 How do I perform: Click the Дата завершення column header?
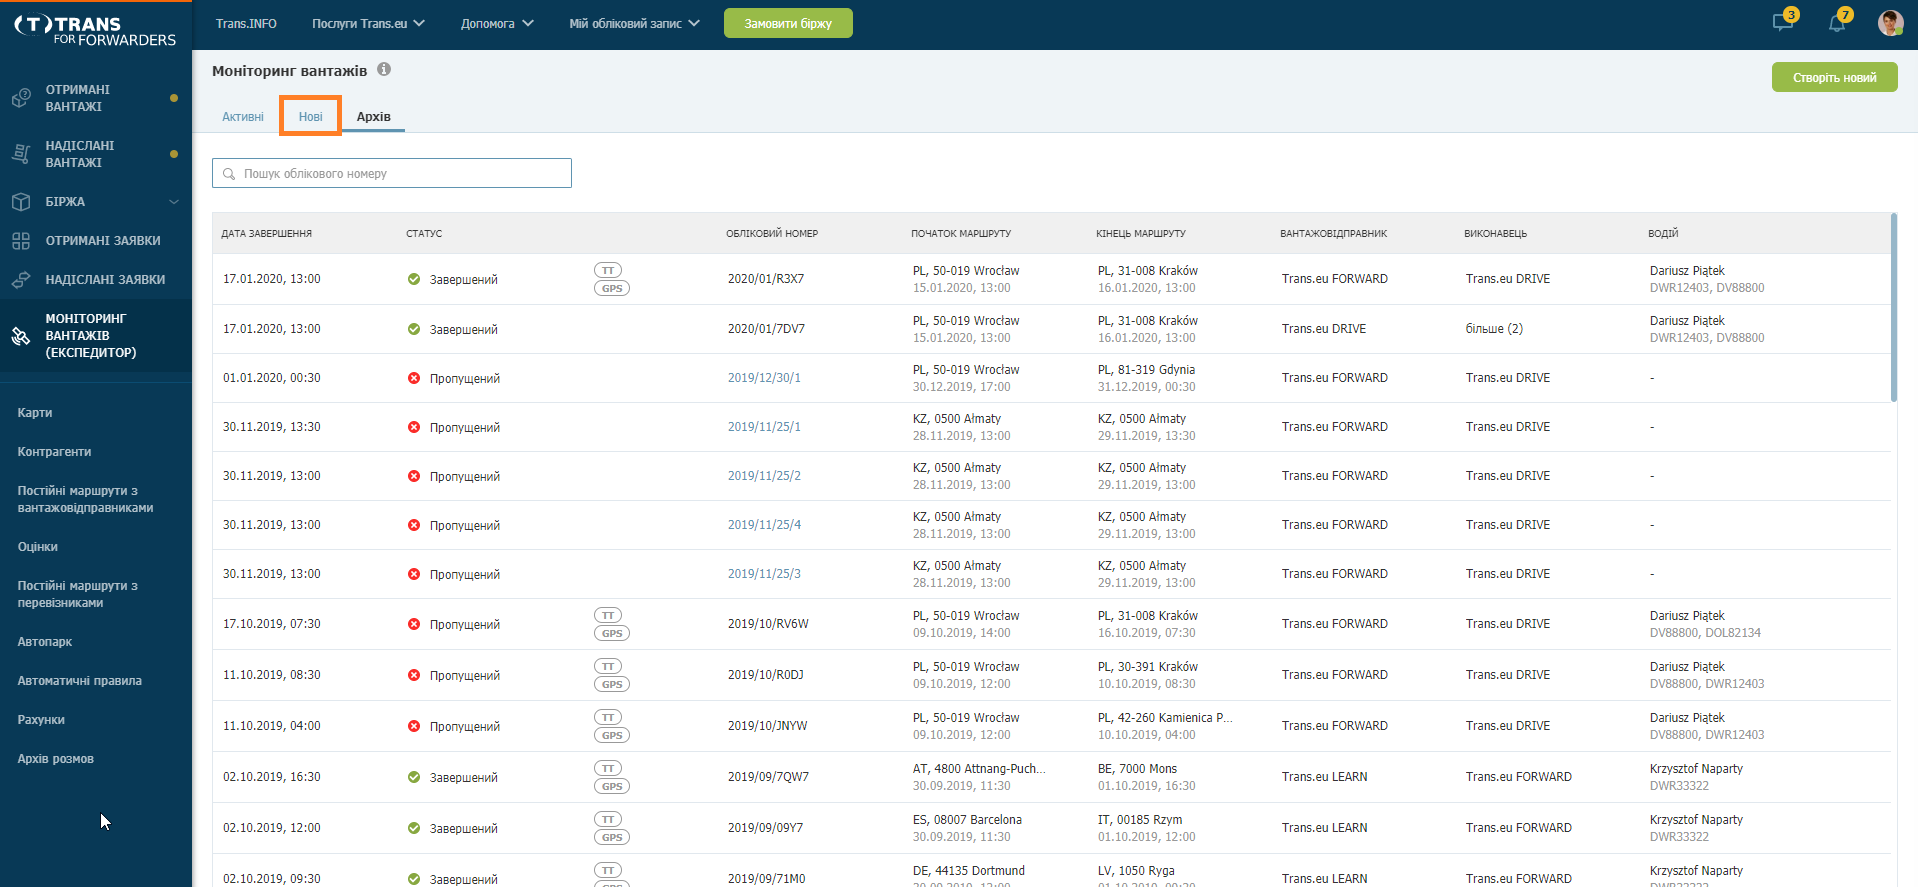tap(267, 234)
